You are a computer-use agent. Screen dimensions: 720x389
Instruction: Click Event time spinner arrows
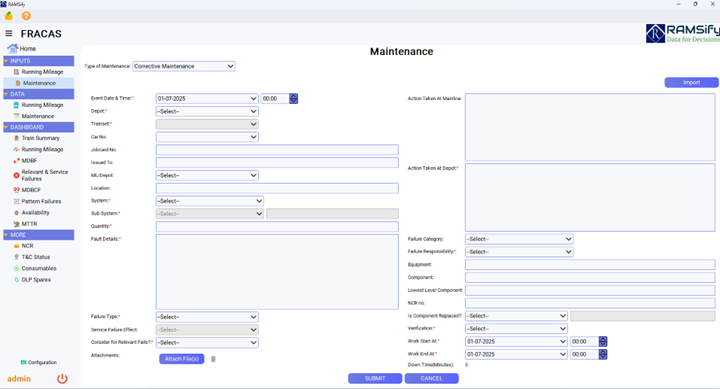pos(293,99)
